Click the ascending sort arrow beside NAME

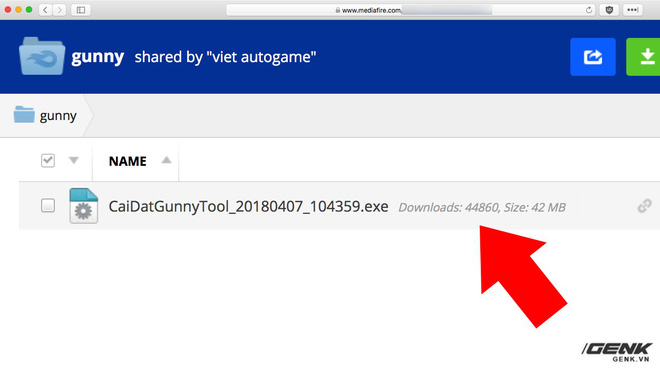pyautogui.click(x=167, y=160)
